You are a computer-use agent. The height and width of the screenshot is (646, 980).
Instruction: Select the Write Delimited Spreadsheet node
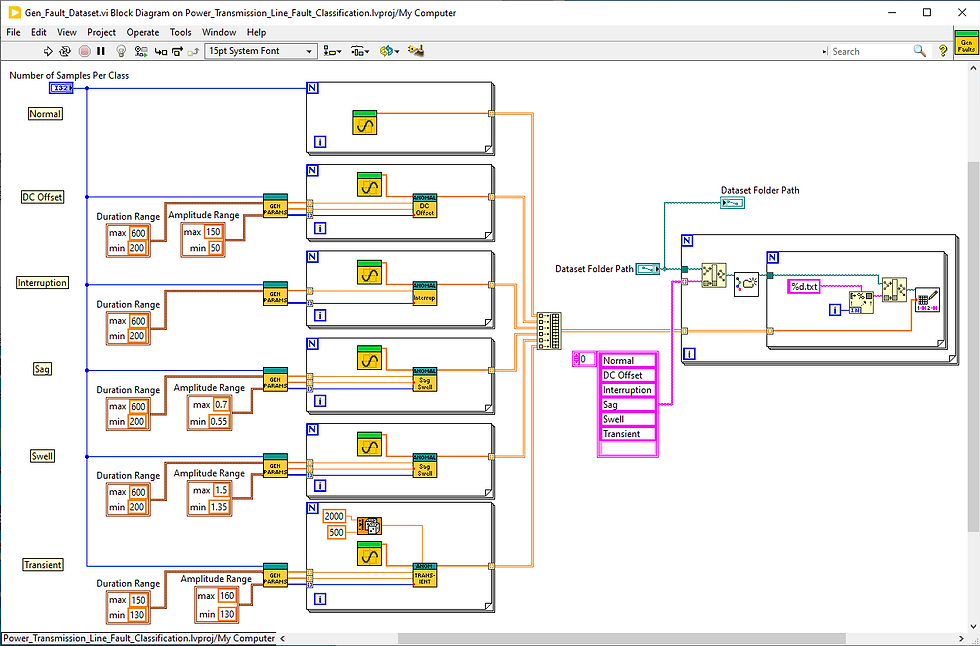[x=927, y=300]
